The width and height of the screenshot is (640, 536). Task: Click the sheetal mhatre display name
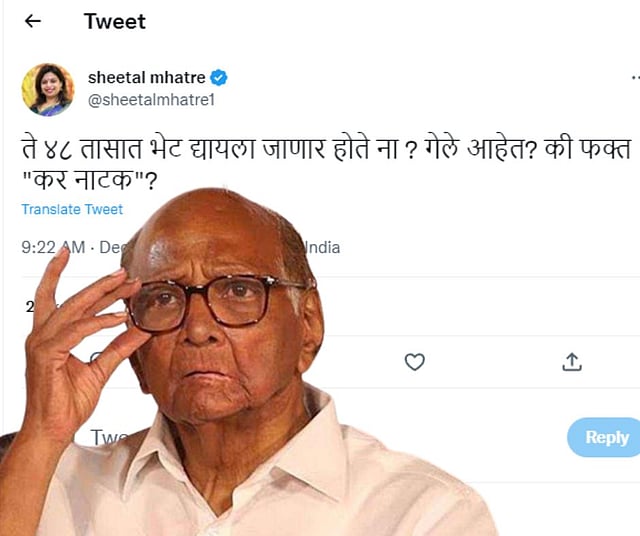[145, 78]
